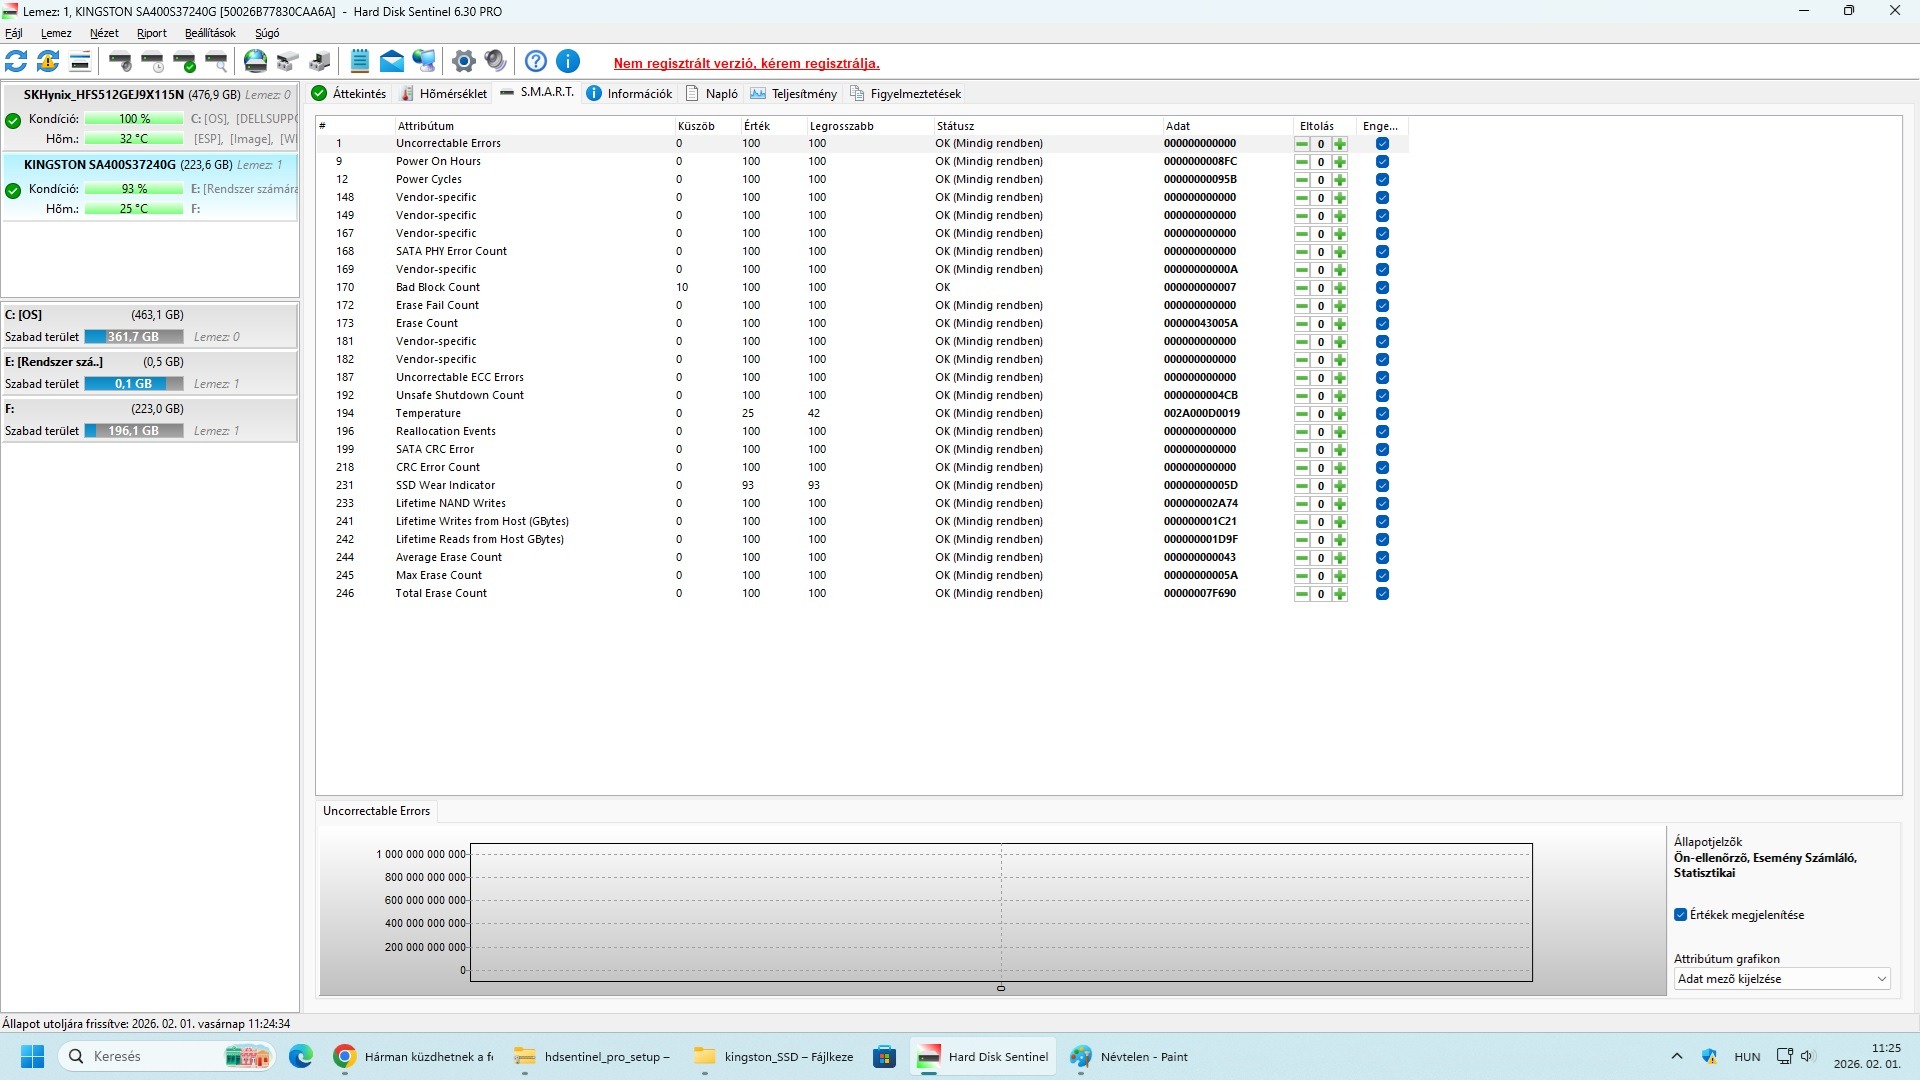1920x1080 pixels.
Task: Show hidden icons in system tray
Action: pos(1677,1056)
